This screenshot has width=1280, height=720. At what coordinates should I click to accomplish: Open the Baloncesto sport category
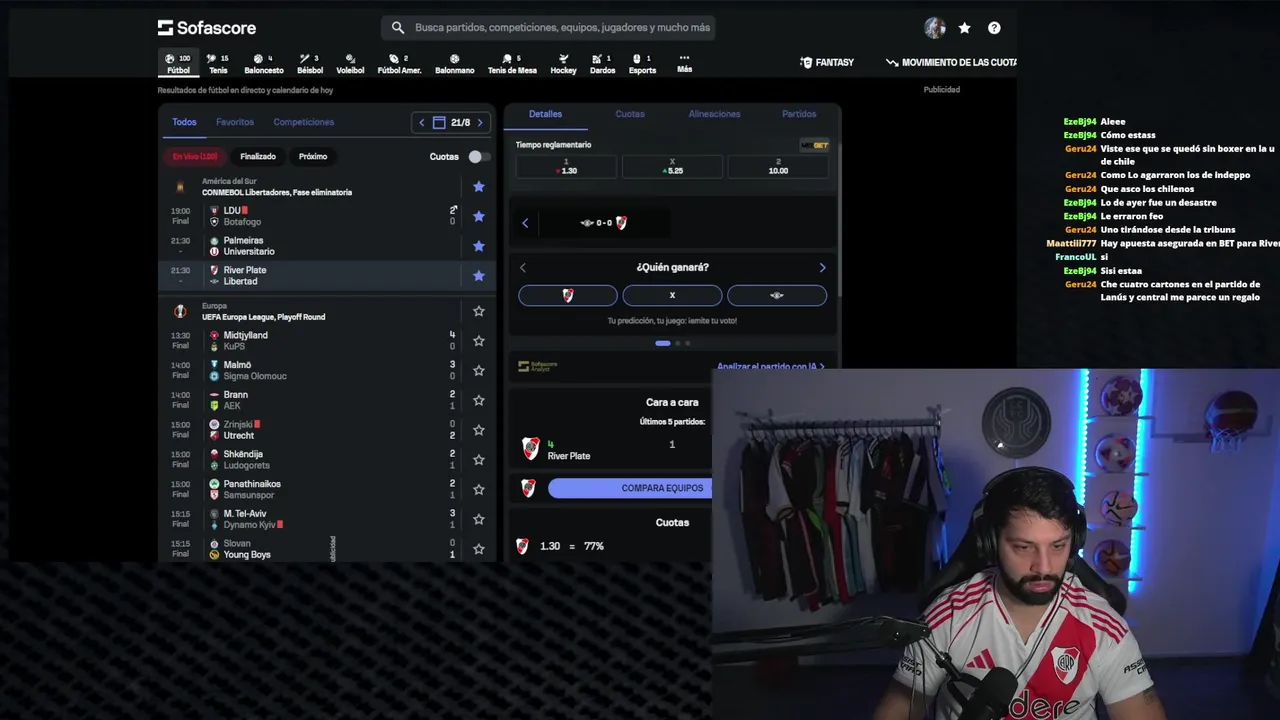(x=264, y=63)
